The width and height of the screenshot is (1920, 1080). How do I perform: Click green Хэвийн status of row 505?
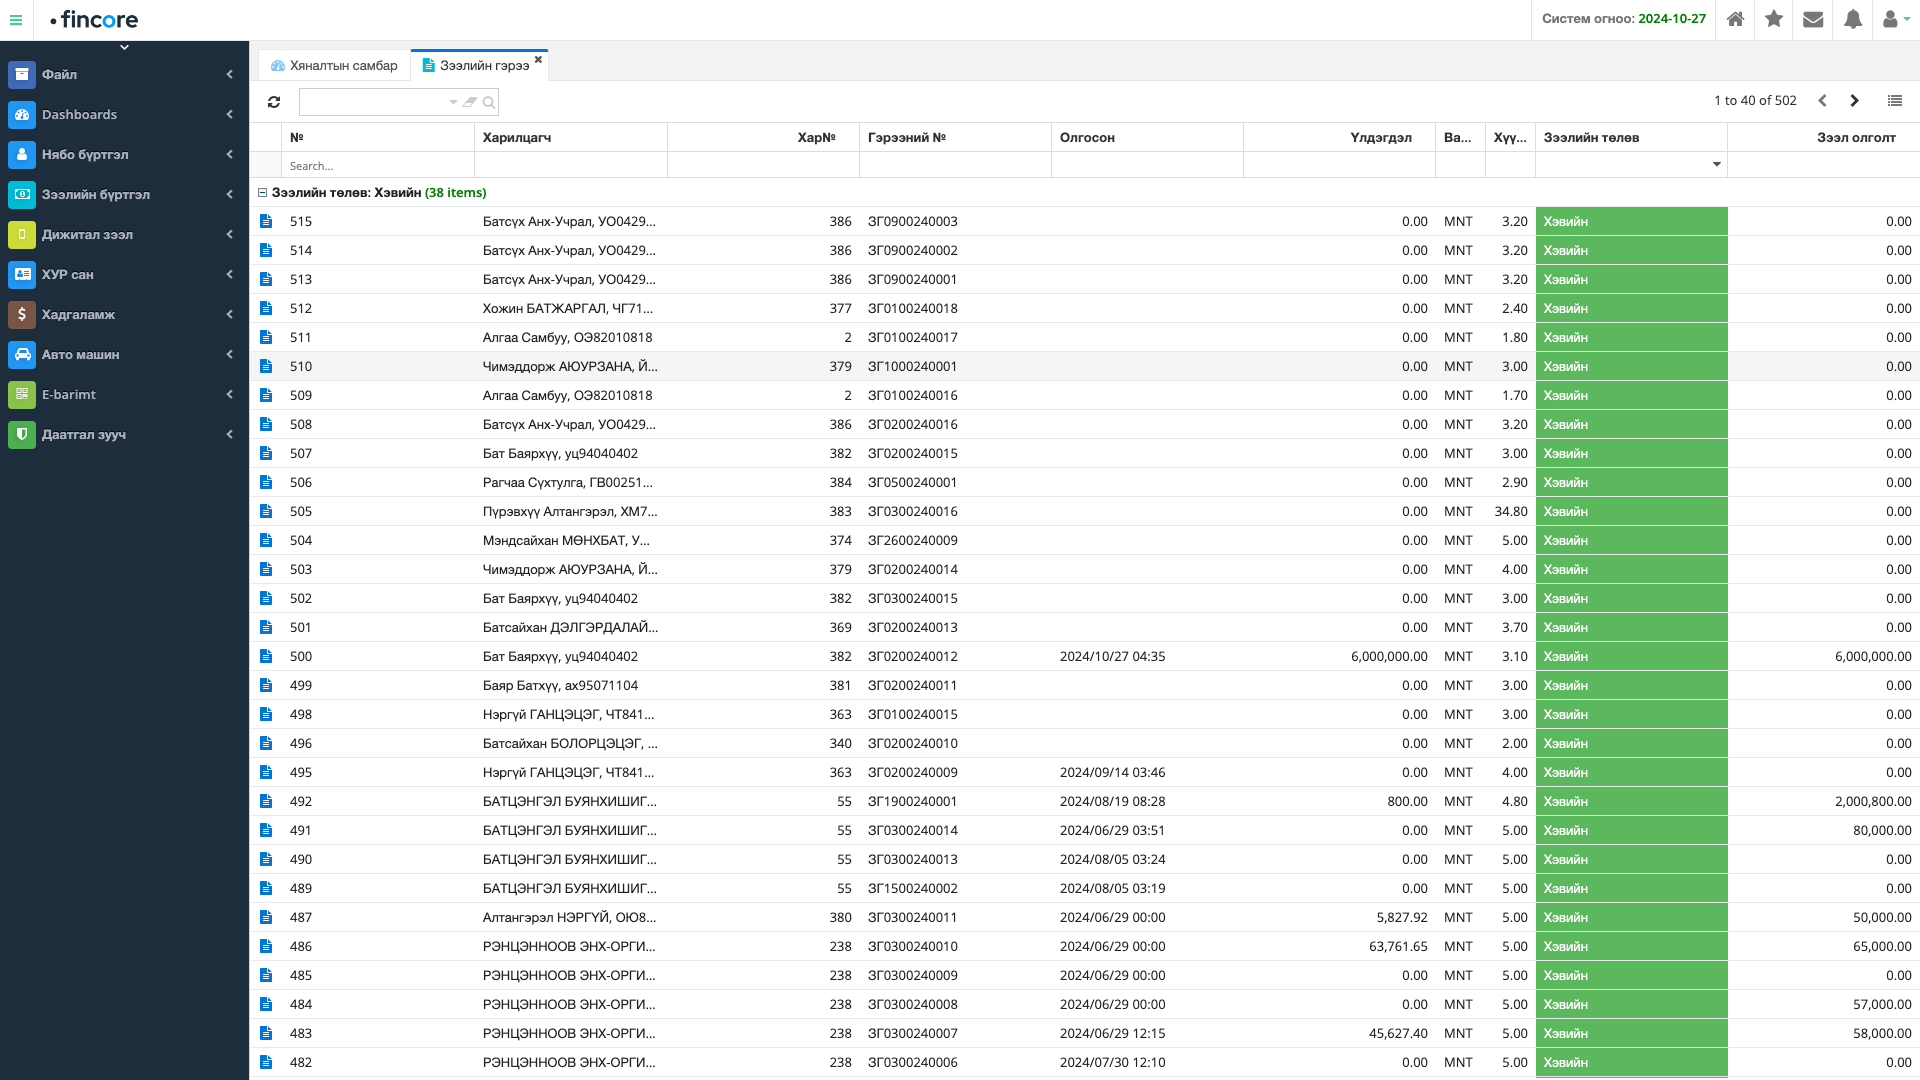coord(1631,511)
